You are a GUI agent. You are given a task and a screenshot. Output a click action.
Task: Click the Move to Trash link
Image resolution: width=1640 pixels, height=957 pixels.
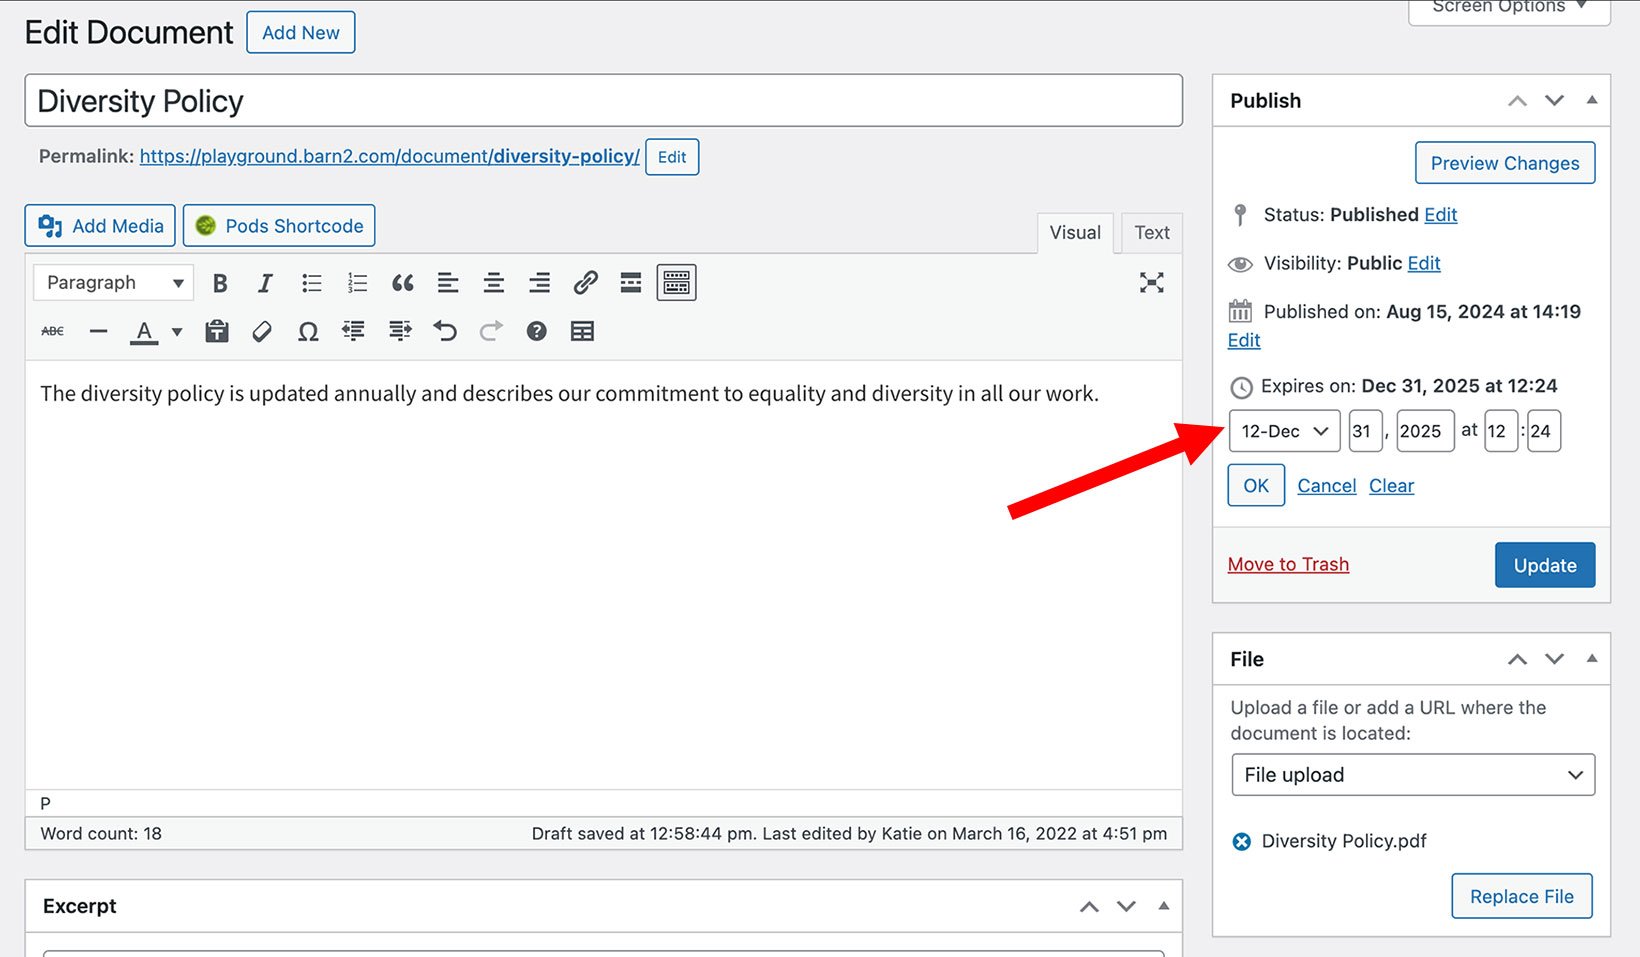(1287, 564)
